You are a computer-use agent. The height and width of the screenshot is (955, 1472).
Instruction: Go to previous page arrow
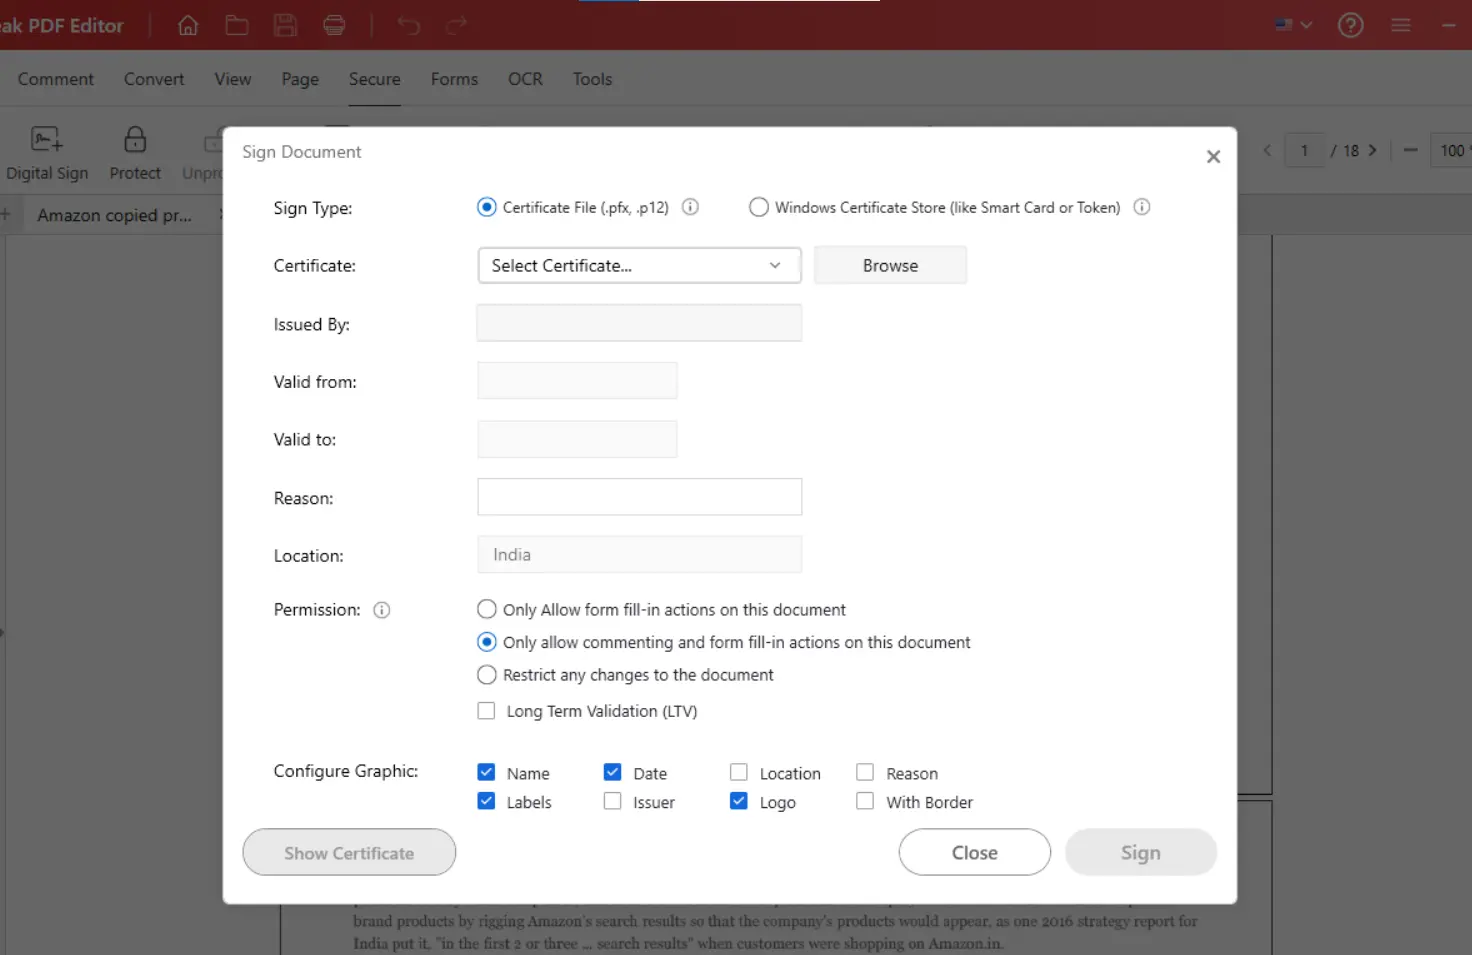pyautogui.click(x=1267, y=150)
